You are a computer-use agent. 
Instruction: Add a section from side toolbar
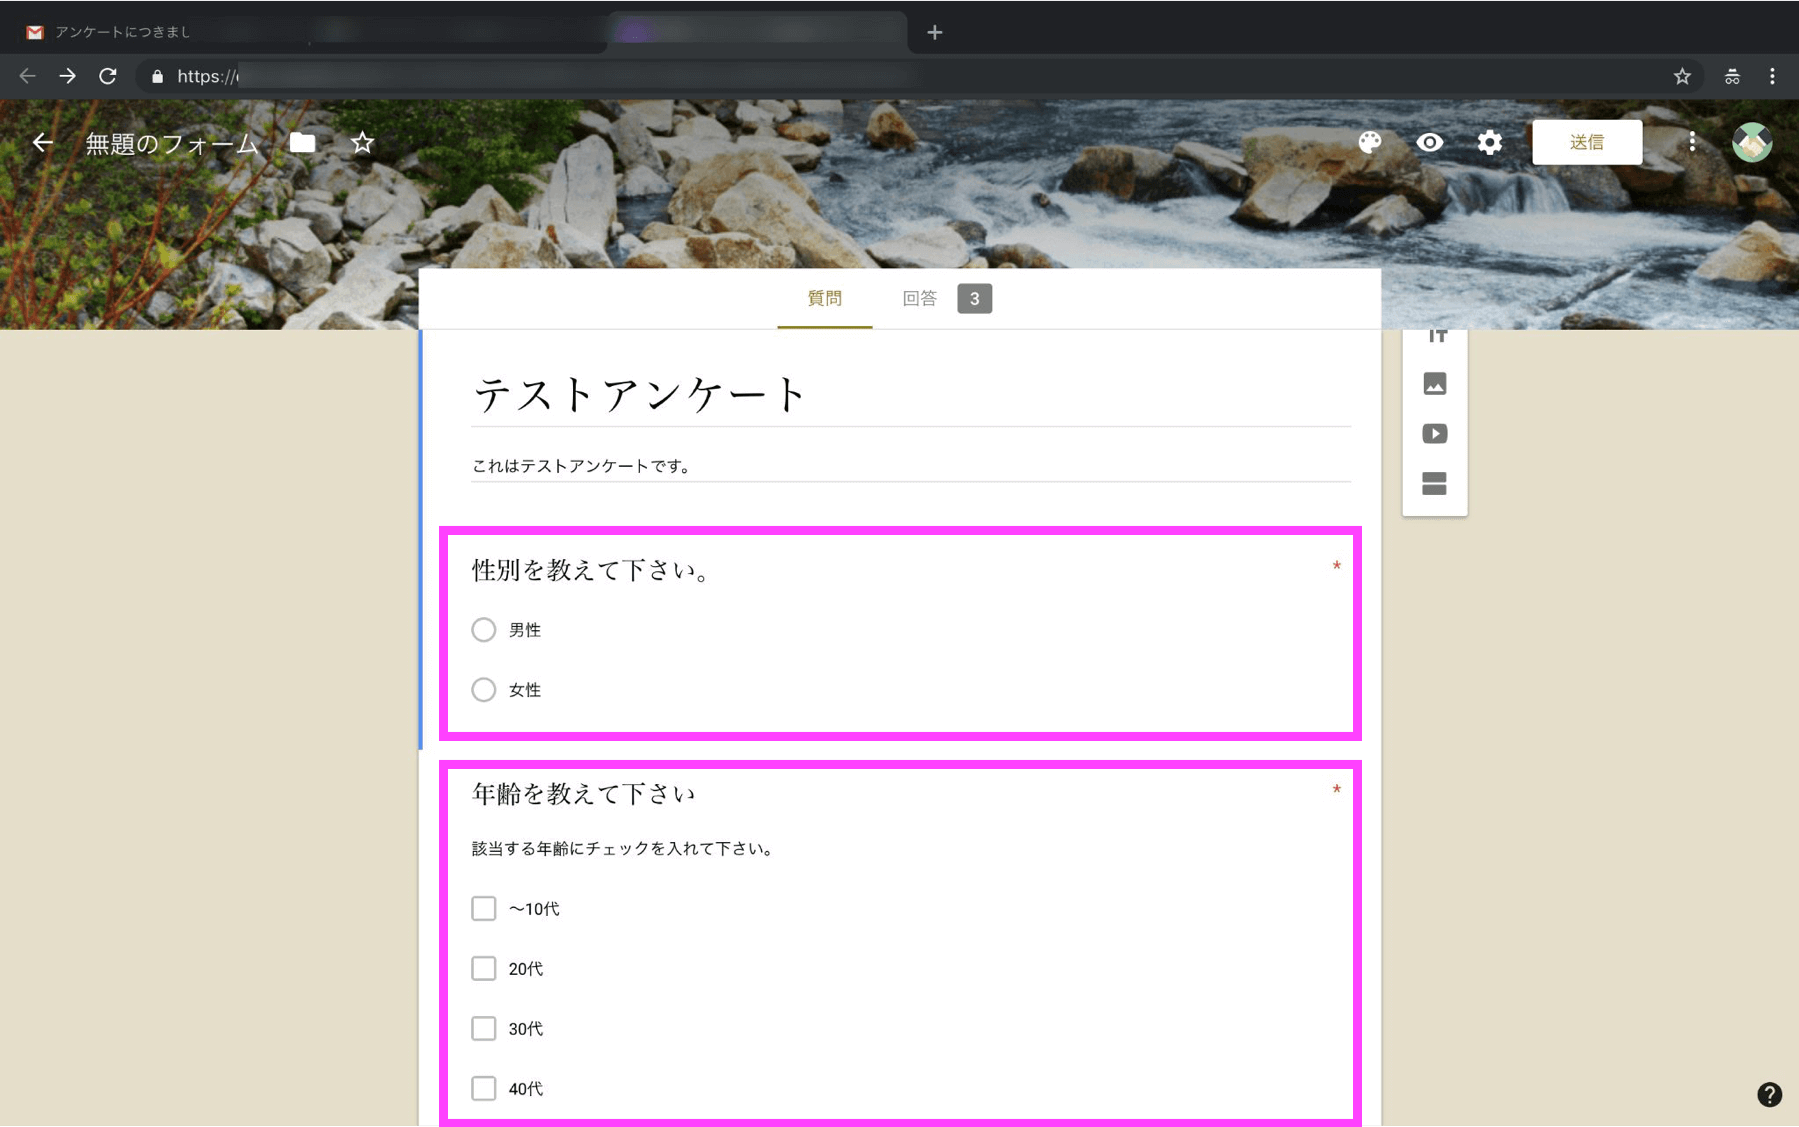click(x=1435, y=484)
